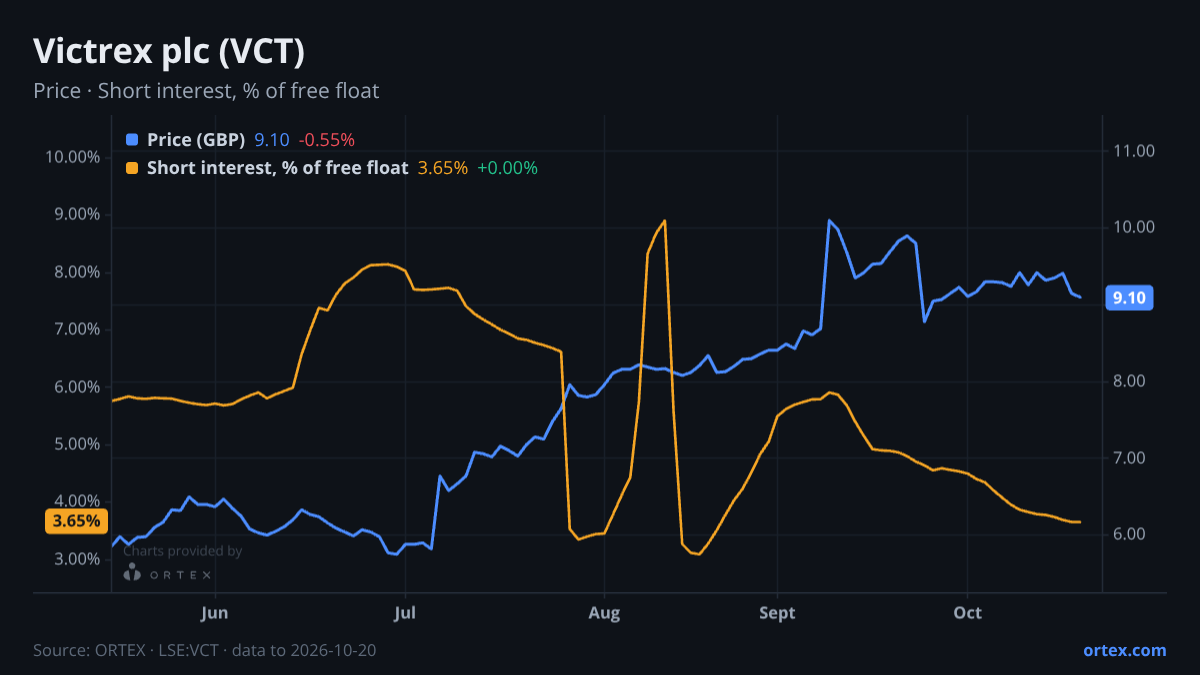Click the Victrex plc (VCT) title
The image size is (1200, 675).
(x=169, y=50)
